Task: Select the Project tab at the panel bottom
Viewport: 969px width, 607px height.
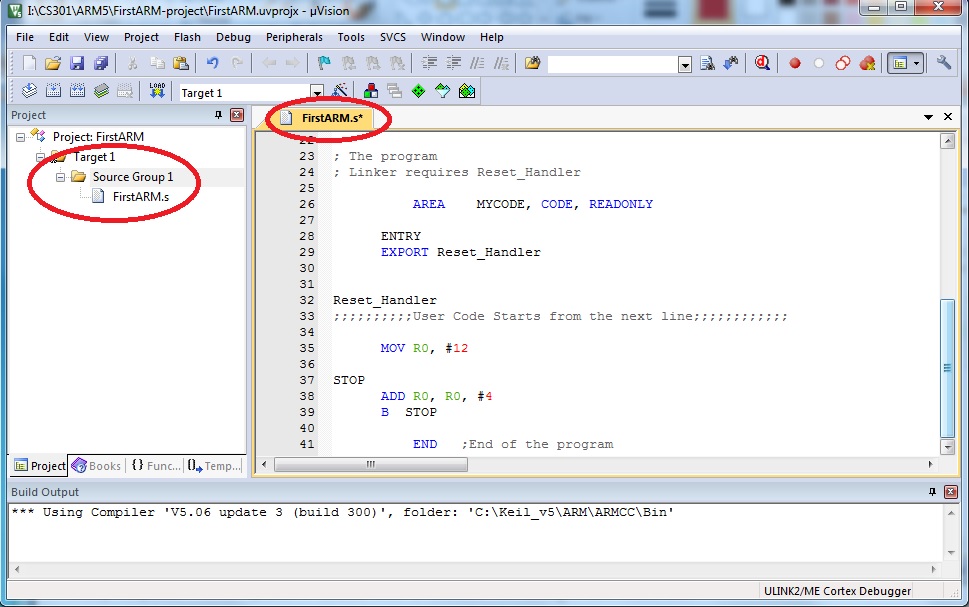Action: click(39, 465)
